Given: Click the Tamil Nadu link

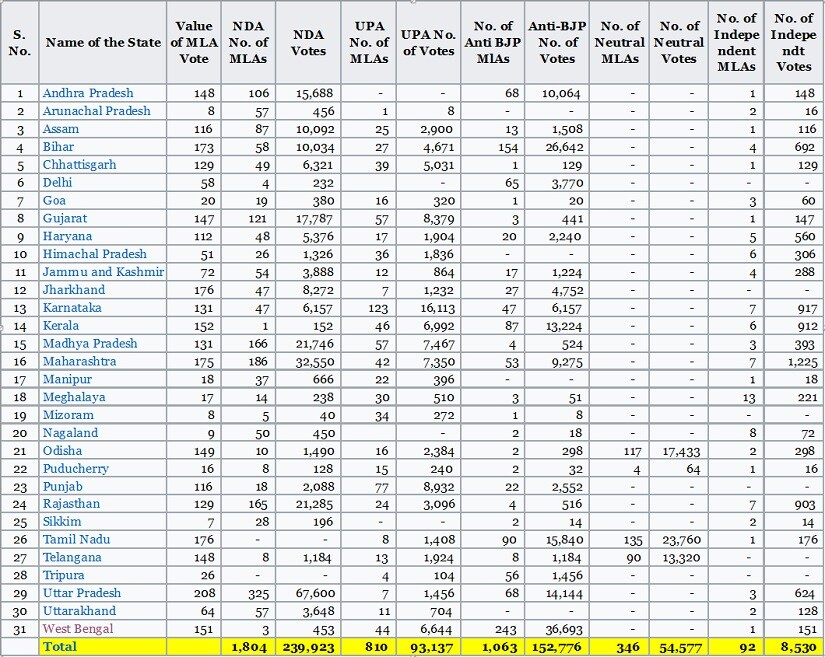Looking at the screenshot, I should click(x=76, y=540).
